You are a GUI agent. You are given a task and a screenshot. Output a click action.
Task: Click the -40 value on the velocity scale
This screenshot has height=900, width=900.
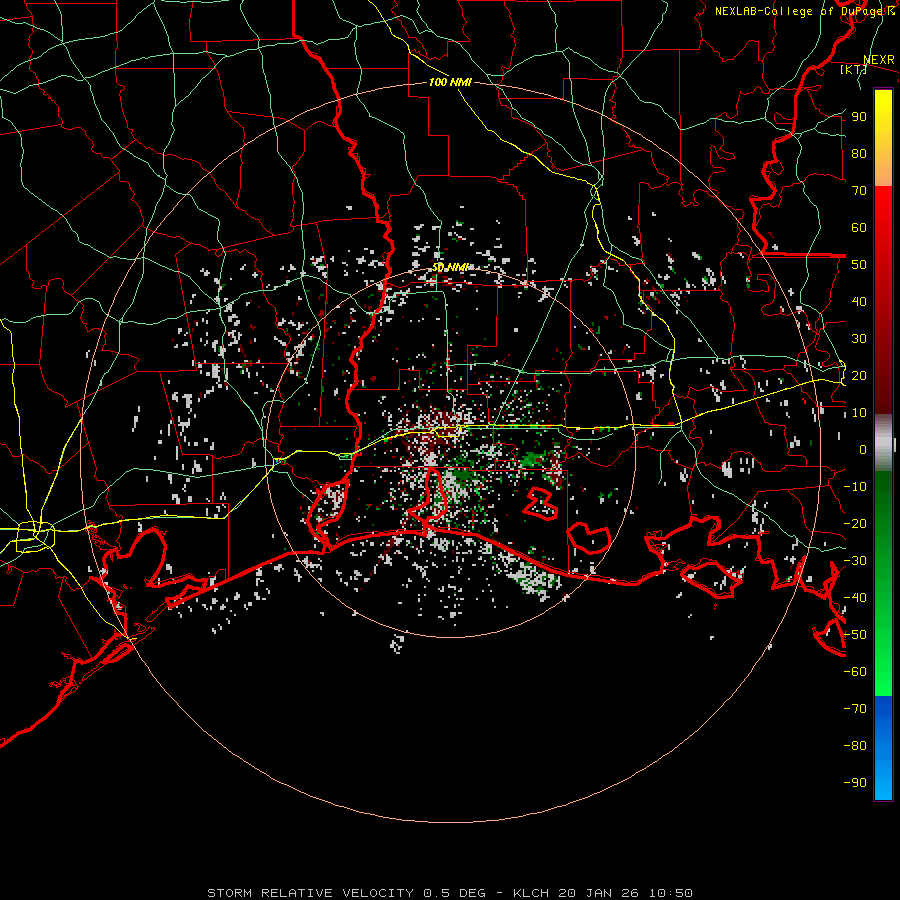pyautogui.click(x=855, y=598)
